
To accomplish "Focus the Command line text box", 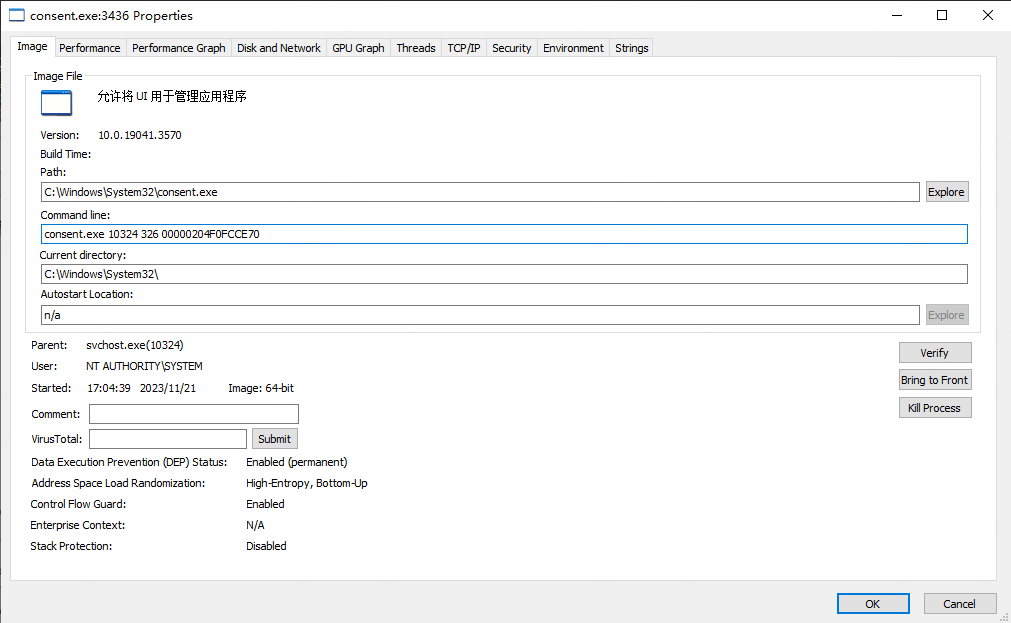I will coord(504,234).
